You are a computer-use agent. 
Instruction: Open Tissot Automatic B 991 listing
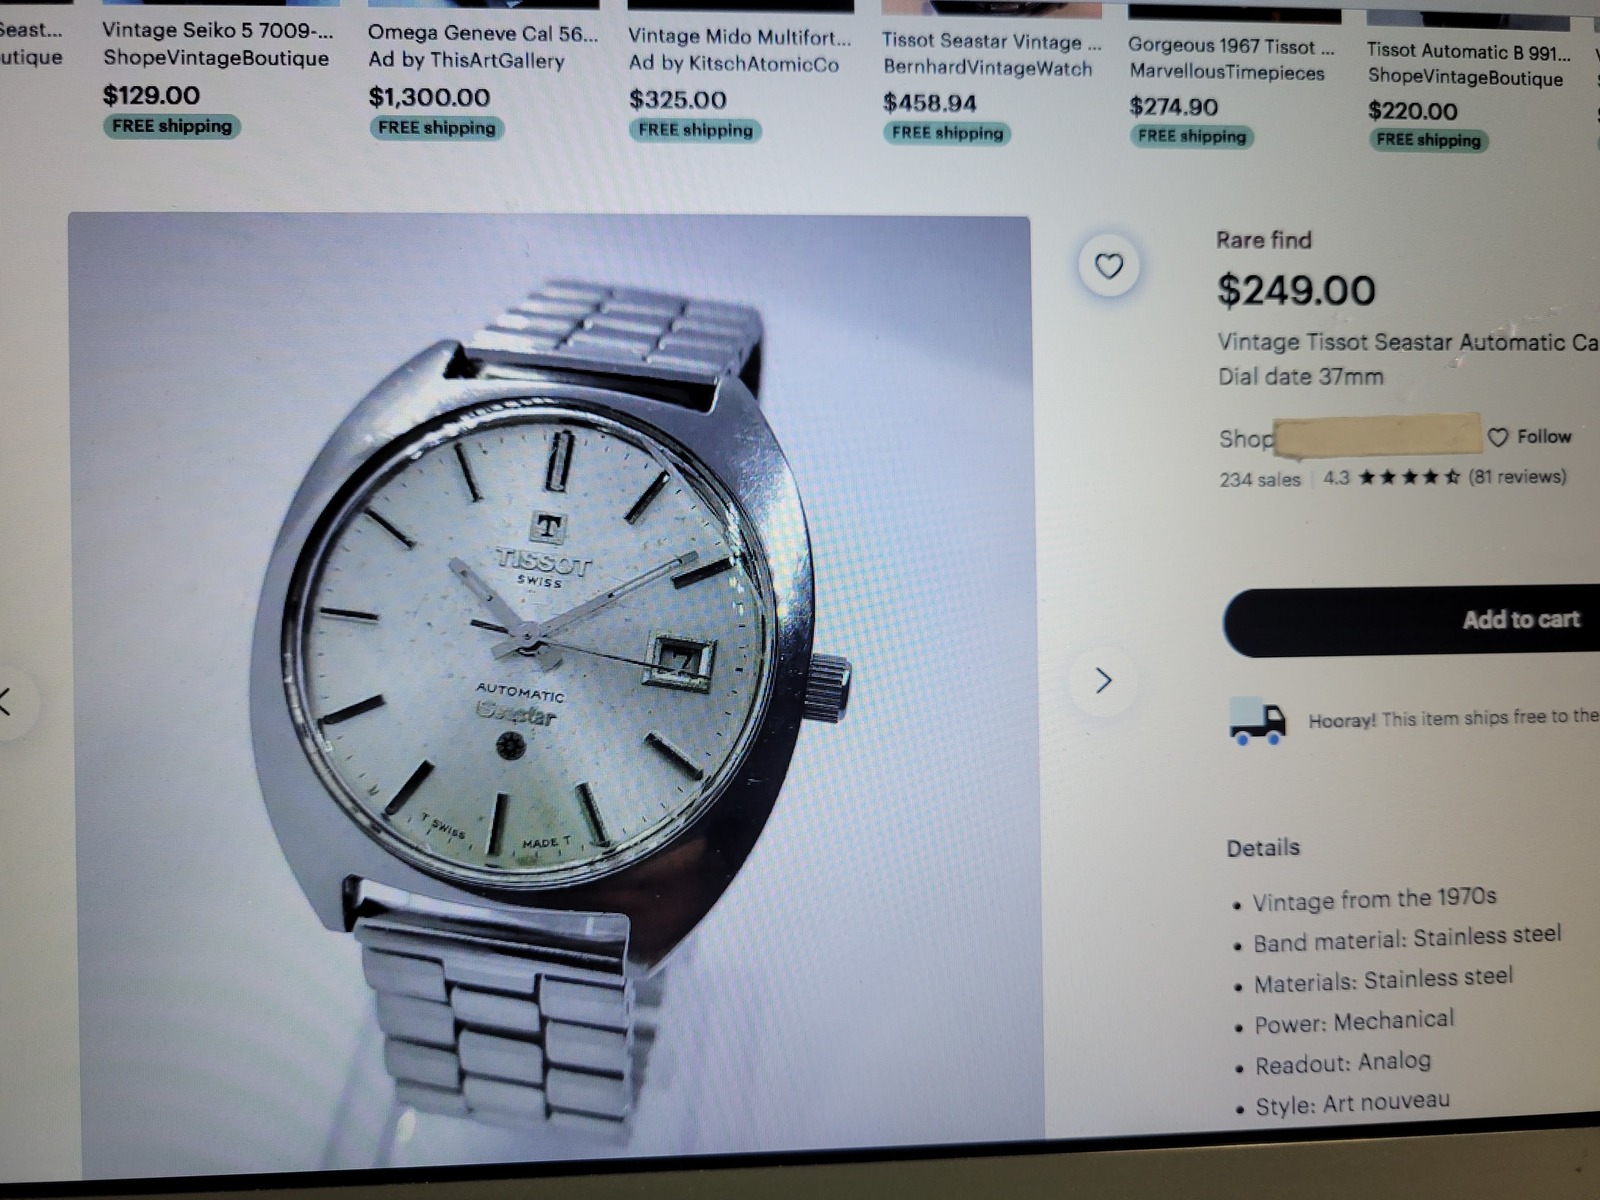pos(1468,51)
